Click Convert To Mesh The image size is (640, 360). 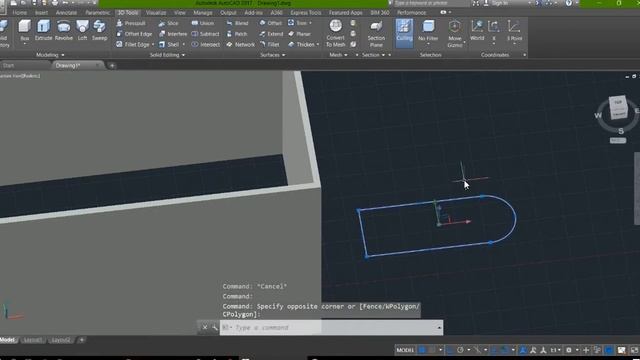[336, 33]
